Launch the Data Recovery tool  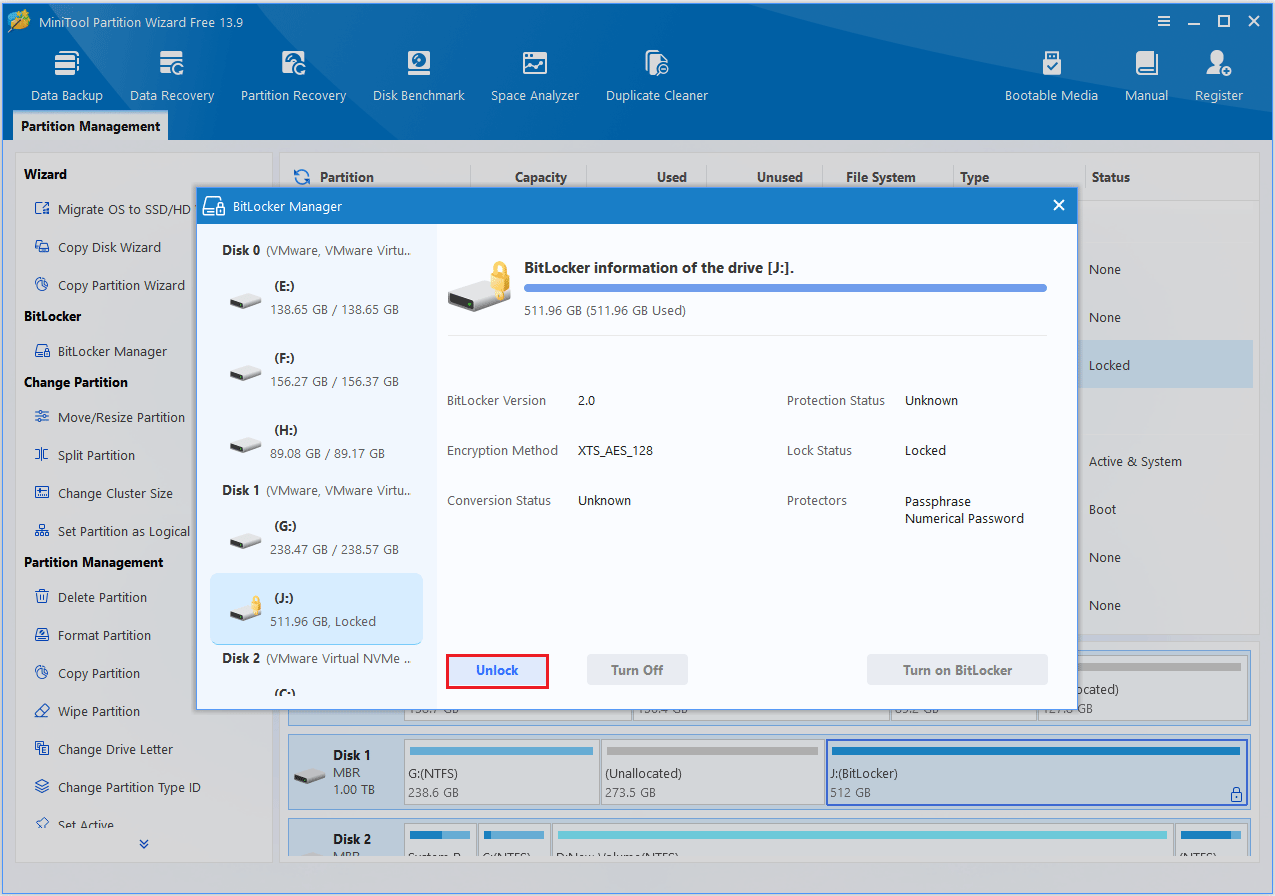[x=172, y=77]
